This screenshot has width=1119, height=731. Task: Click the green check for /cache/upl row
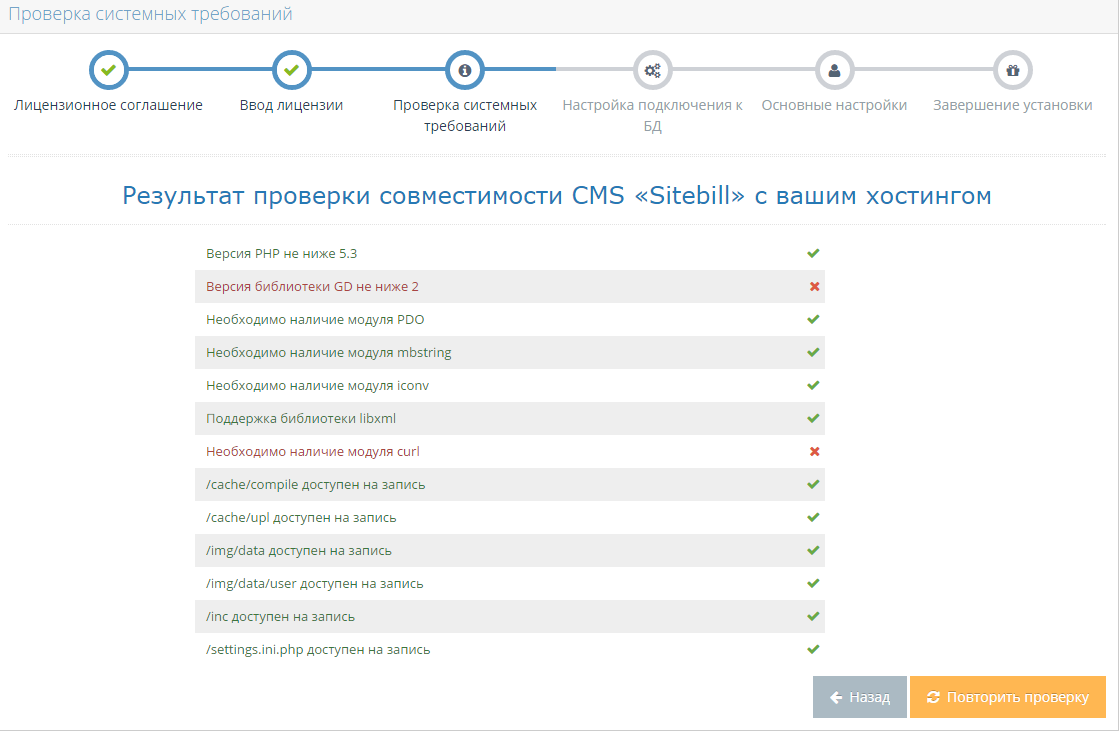(813, 518)
